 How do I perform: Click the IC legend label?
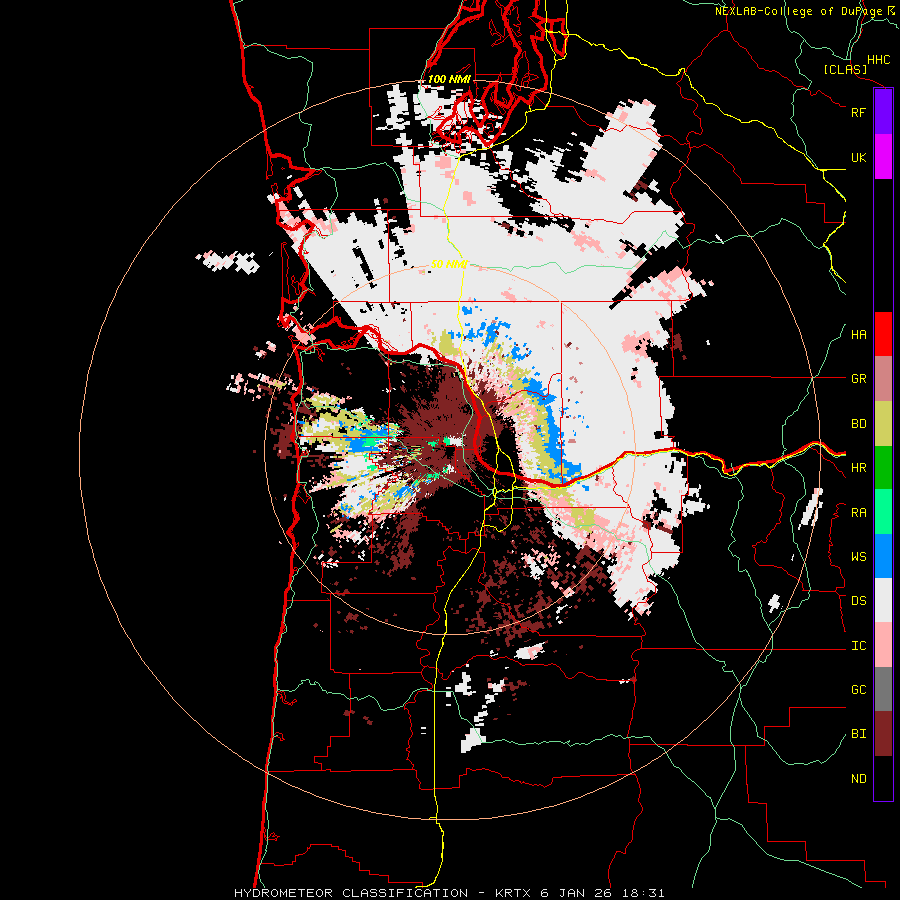[x=858, y=646]
